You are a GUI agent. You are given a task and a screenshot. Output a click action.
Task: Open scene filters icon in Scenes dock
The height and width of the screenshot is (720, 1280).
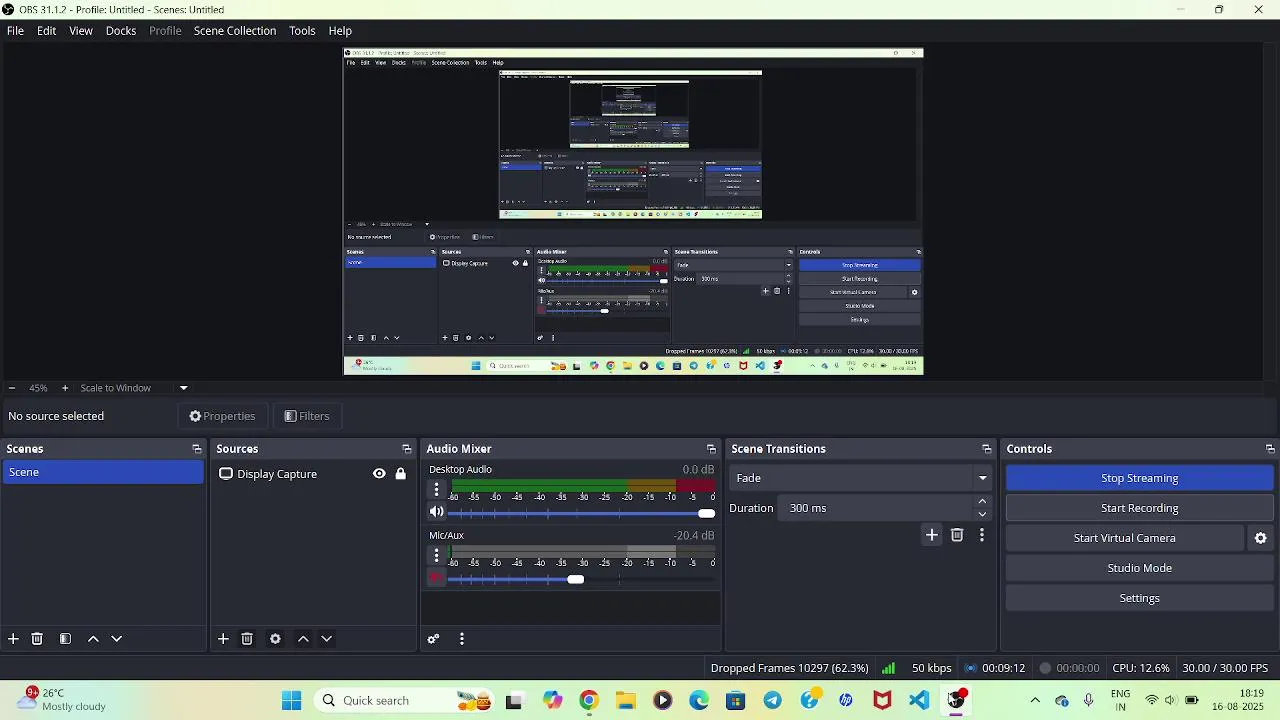65,639
